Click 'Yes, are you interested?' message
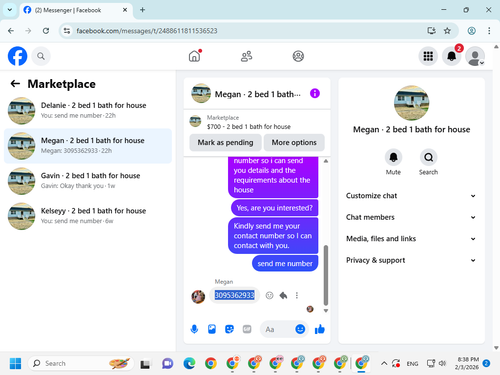500x375 pixels. click(275, 208)
